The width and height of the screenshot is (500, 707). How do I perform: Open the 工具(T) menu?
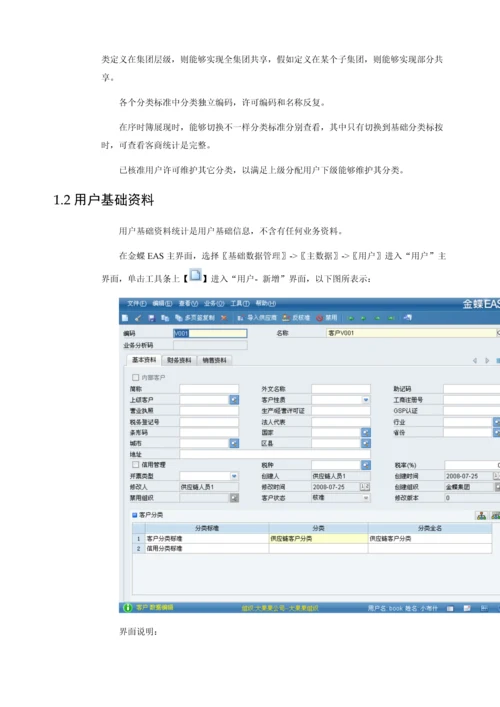coord(240,303)
